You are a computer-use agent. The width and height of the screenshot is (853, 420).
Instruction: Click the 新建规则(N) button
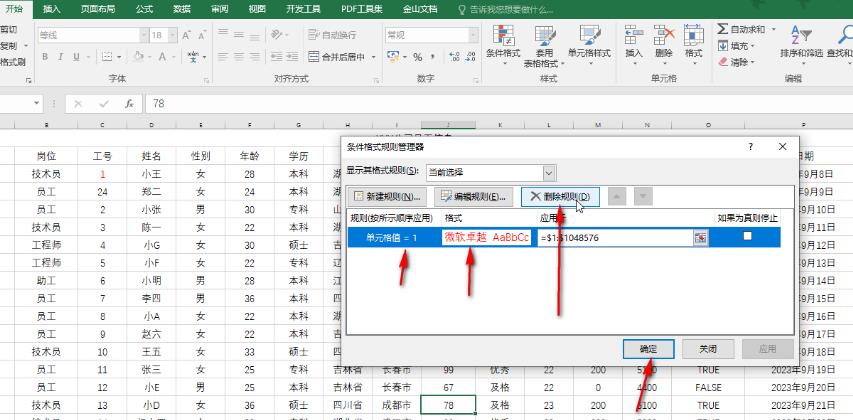coord(387,197)
